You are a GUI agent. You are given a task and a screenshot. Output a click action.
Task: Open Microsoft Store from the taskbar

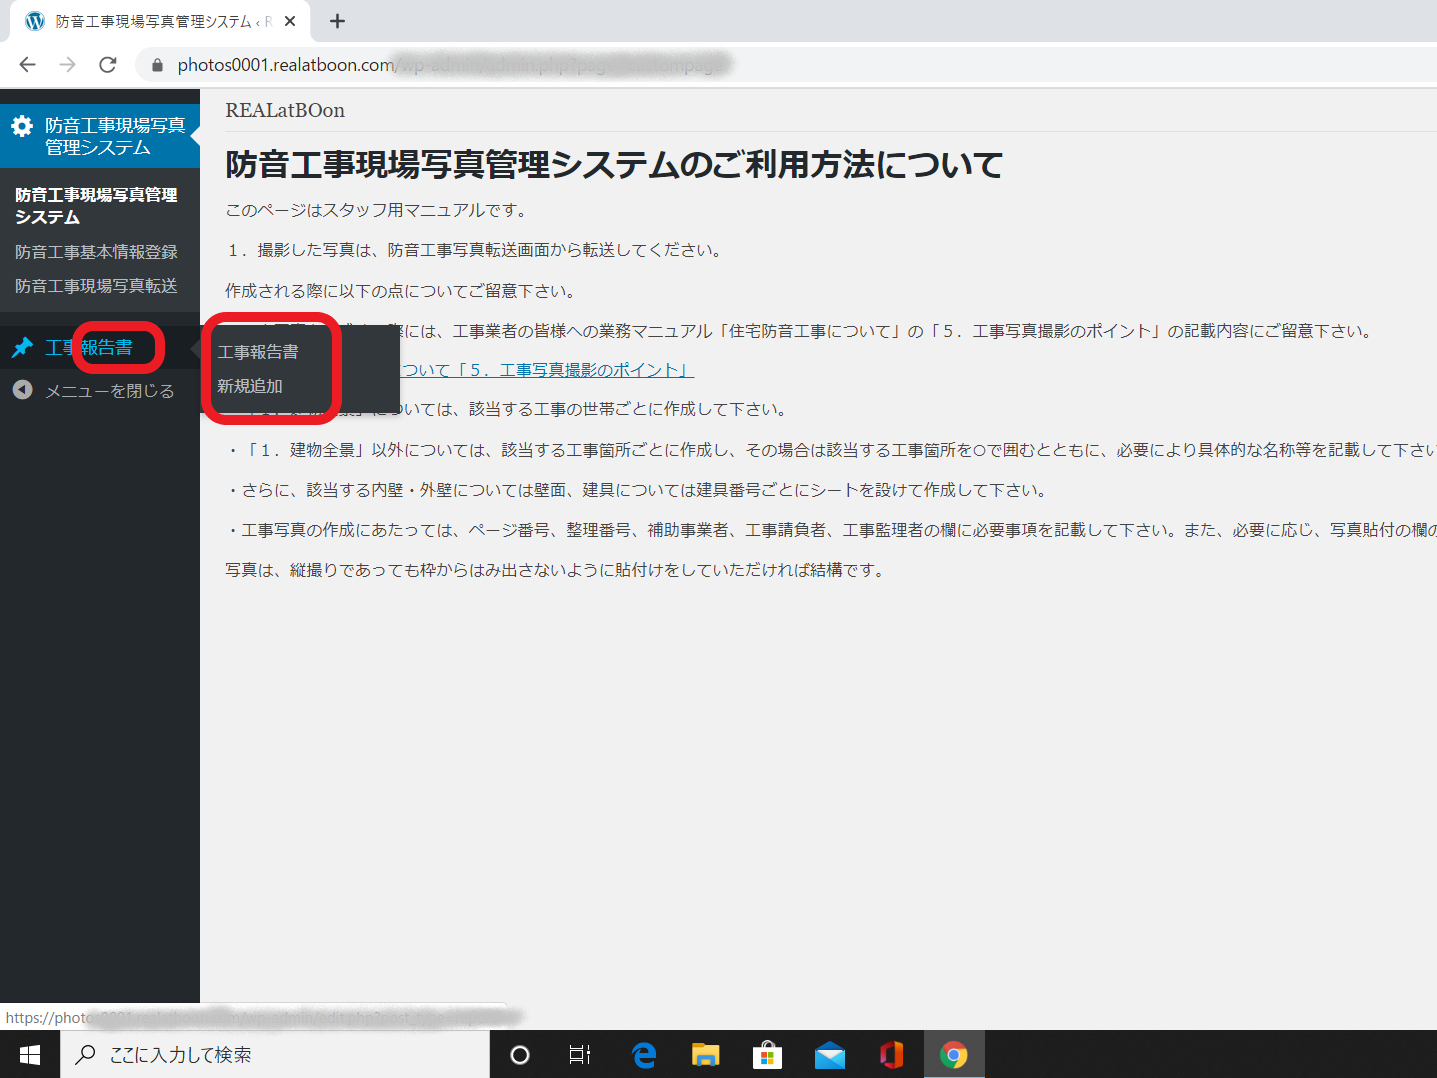tap(767, 1055)
